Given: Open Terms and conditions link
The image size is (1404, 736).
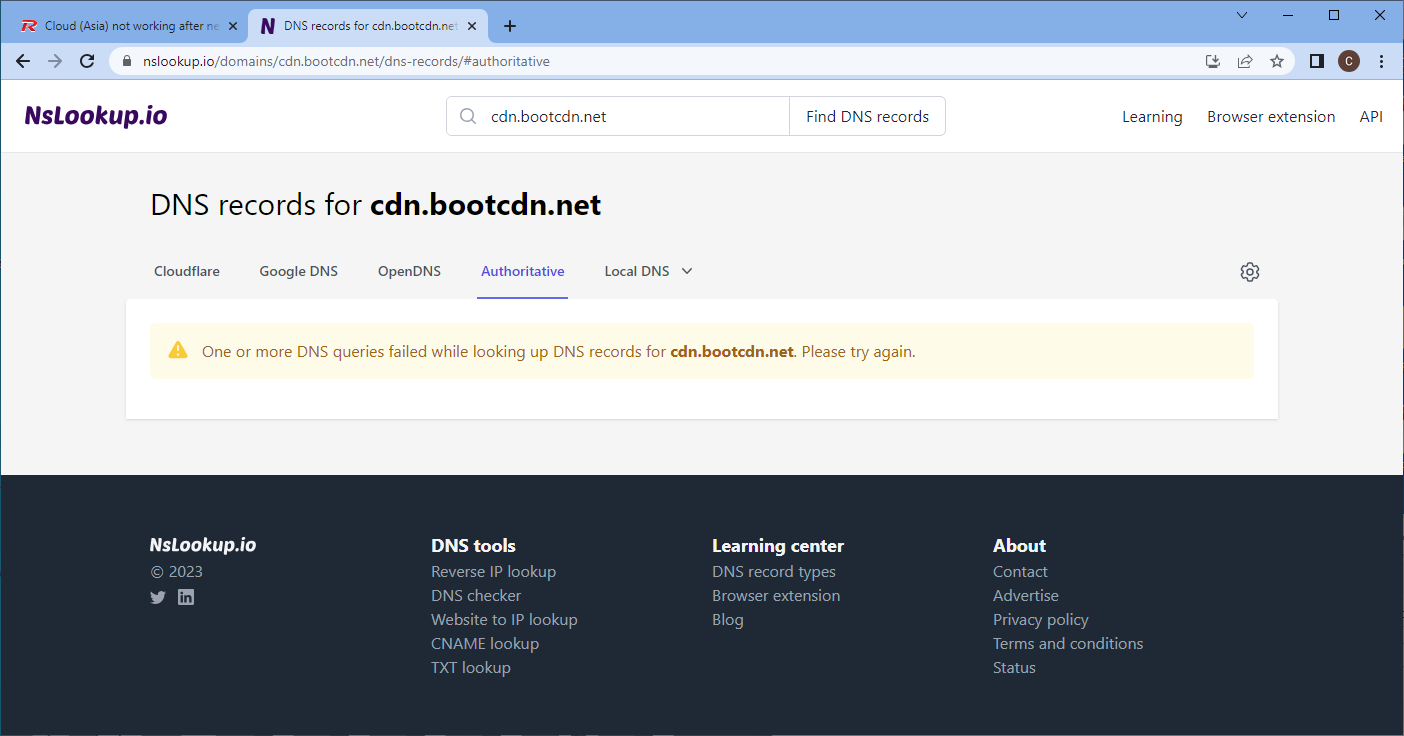Looking at the screenshot, I should click(x=1068, y=644).
